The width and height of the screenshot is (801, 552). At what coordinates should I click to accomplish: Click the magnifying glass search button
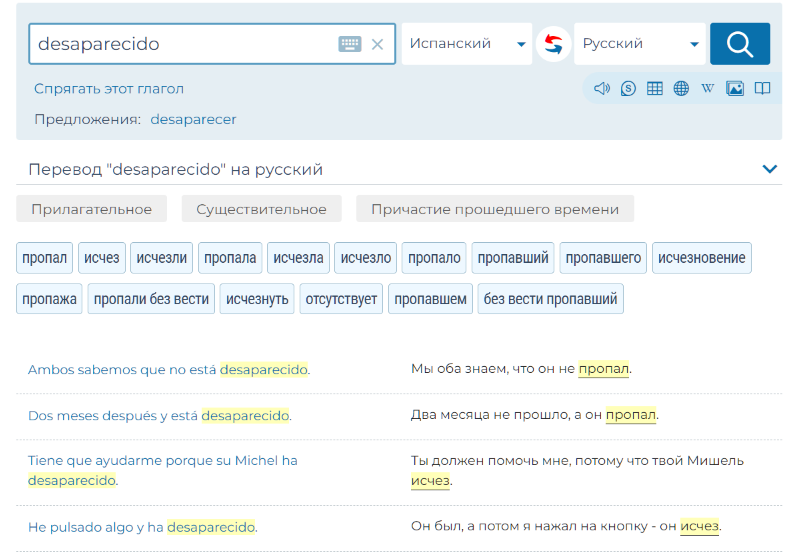tap(739, 44)
